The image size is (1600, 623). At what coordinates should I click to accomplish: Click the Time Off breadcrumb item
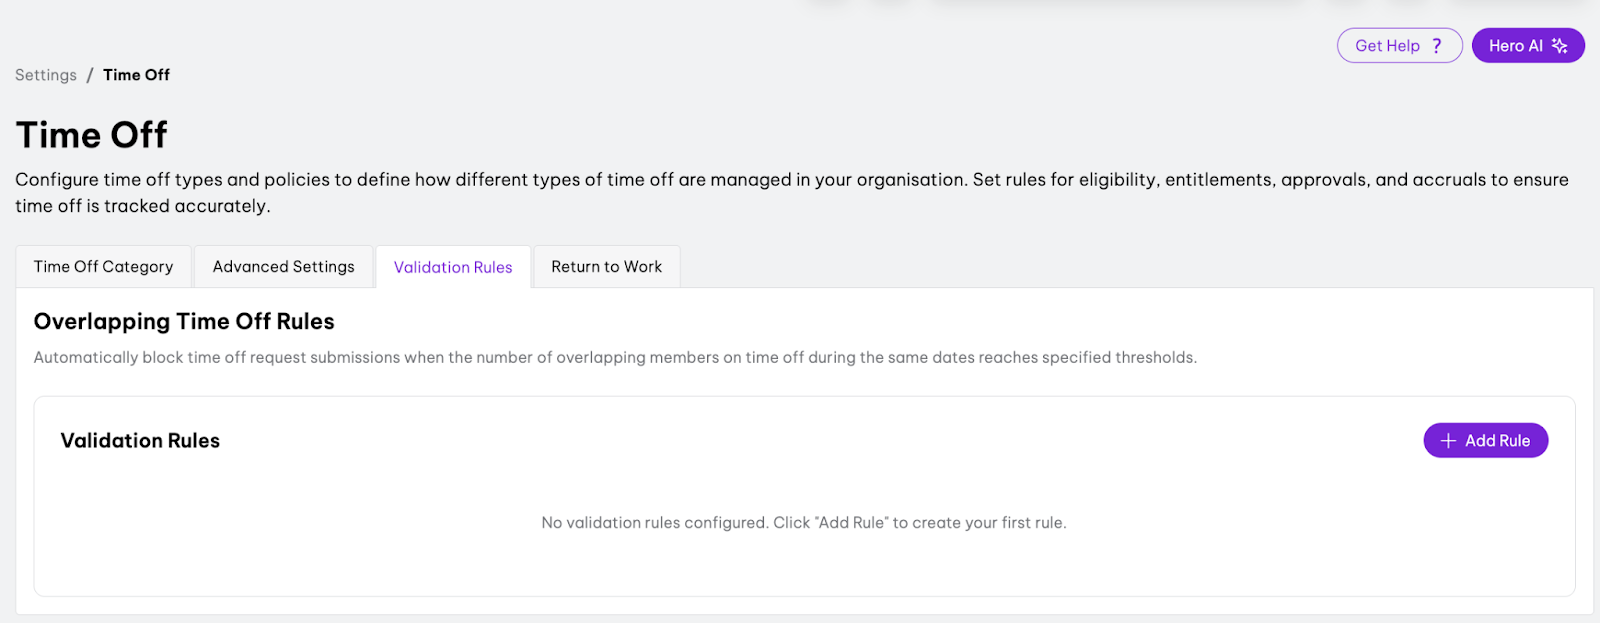point(136,75)
